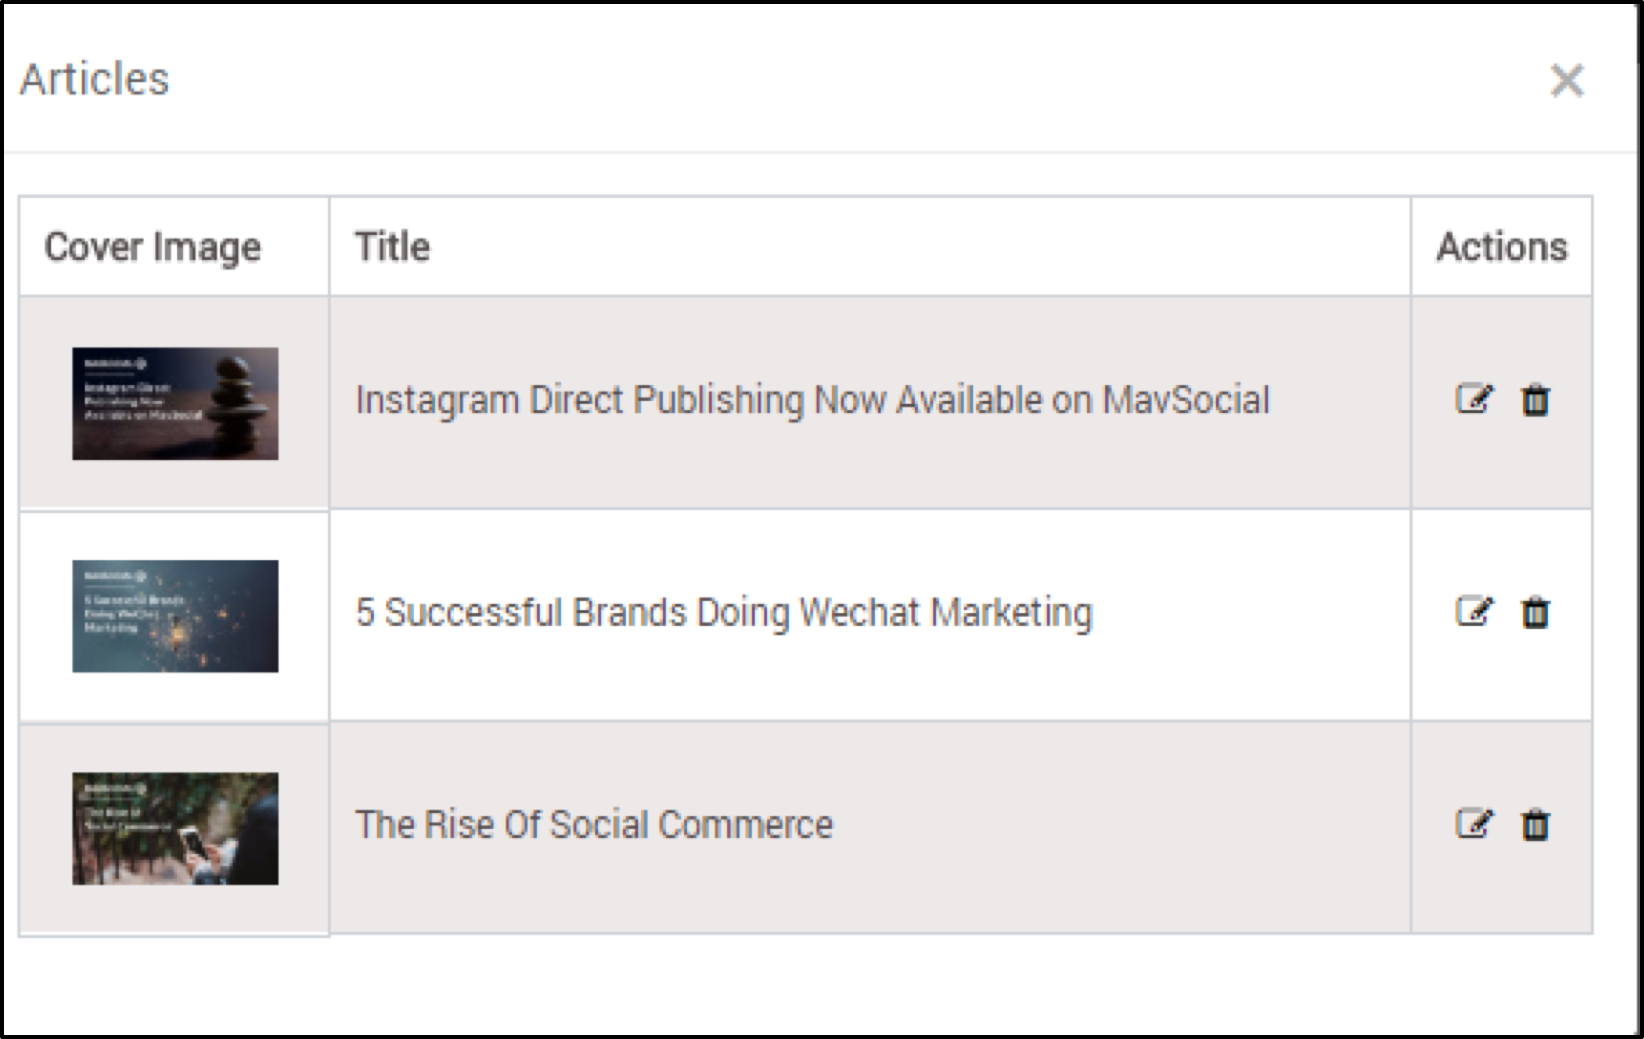Edit the 5 Successful Brands article

[1473, 612]
